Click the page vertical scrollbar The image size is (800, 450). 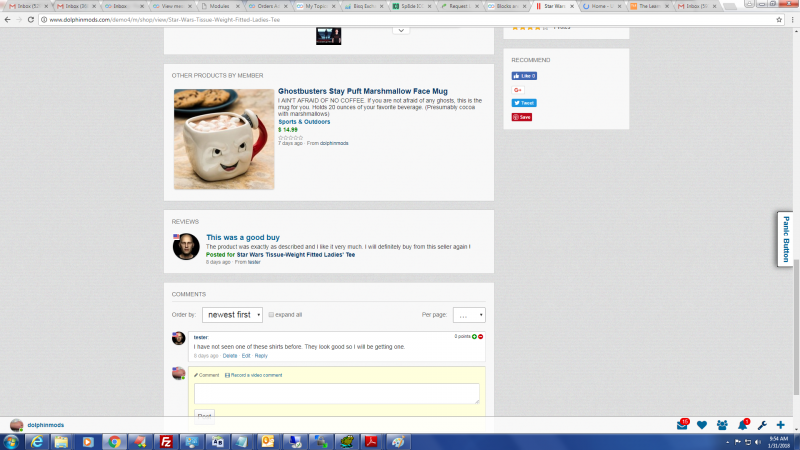coord(796,327)
